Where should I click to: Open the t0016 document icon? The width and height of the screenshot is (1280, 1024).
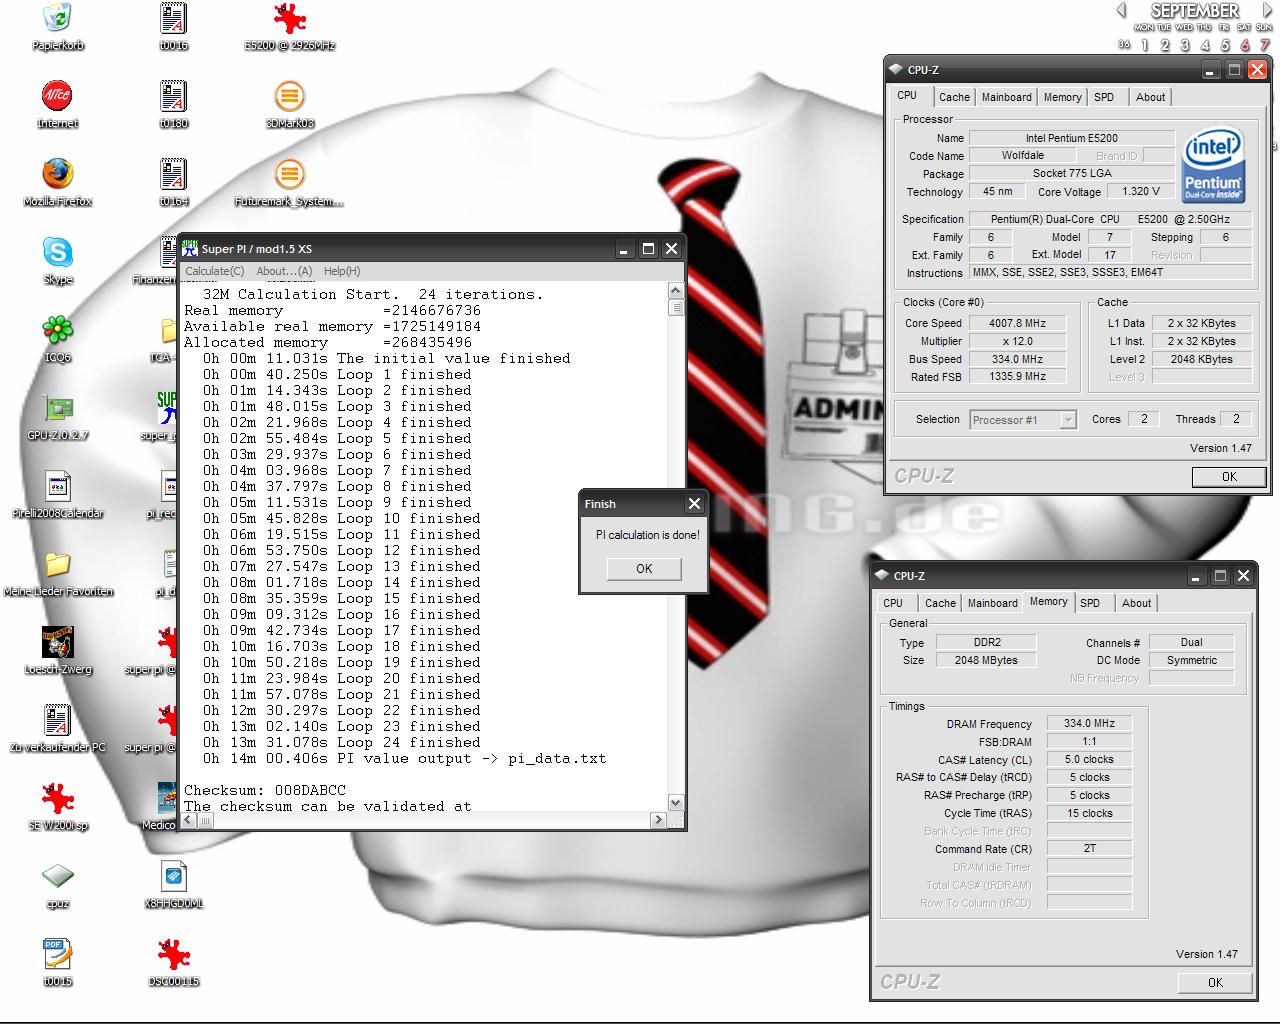174,18
